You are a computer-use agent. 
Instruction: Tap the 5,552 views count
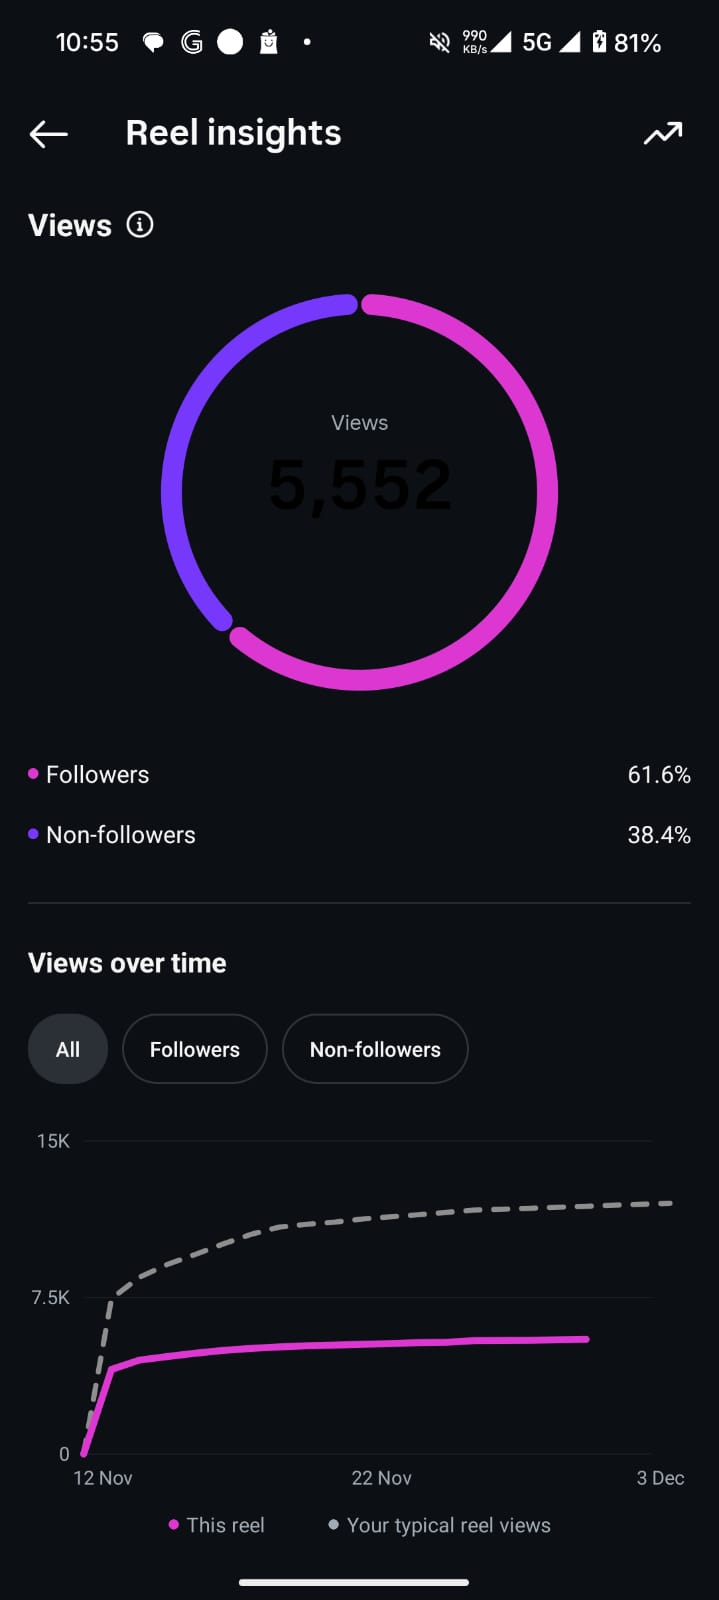click(359, 485)
